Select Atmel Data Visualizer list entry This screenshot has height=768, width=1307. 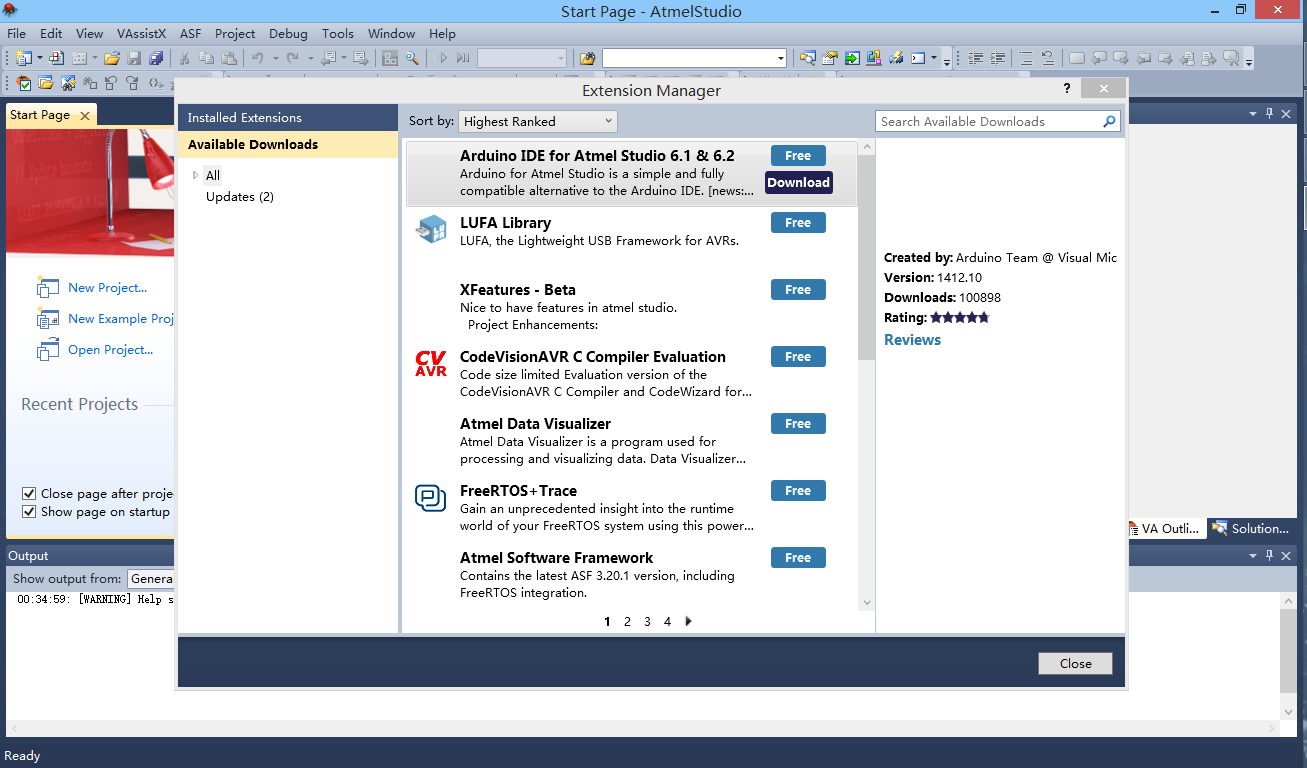coord(631,441)
